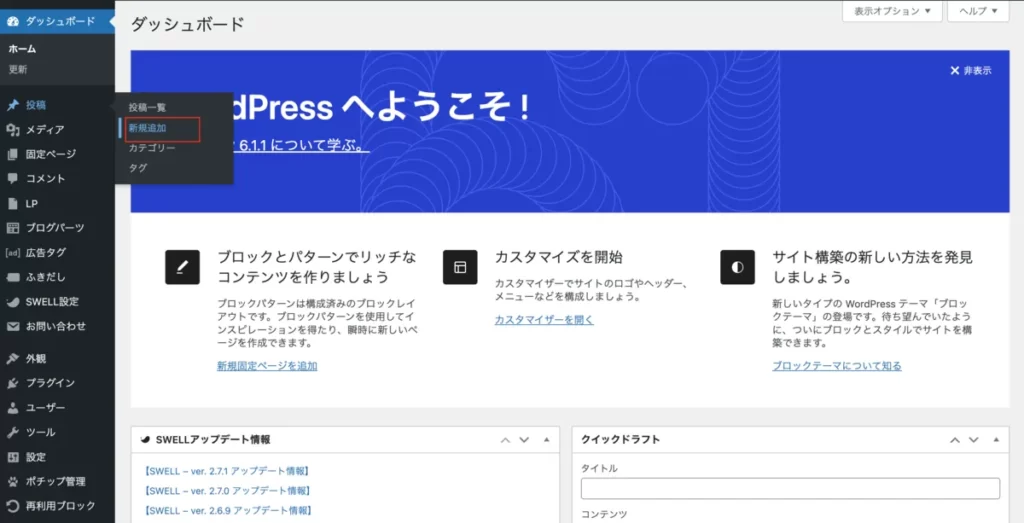Collapse the クイックドラフト panel triangle
Viewport: 1024px width, 523px height.
996,440
